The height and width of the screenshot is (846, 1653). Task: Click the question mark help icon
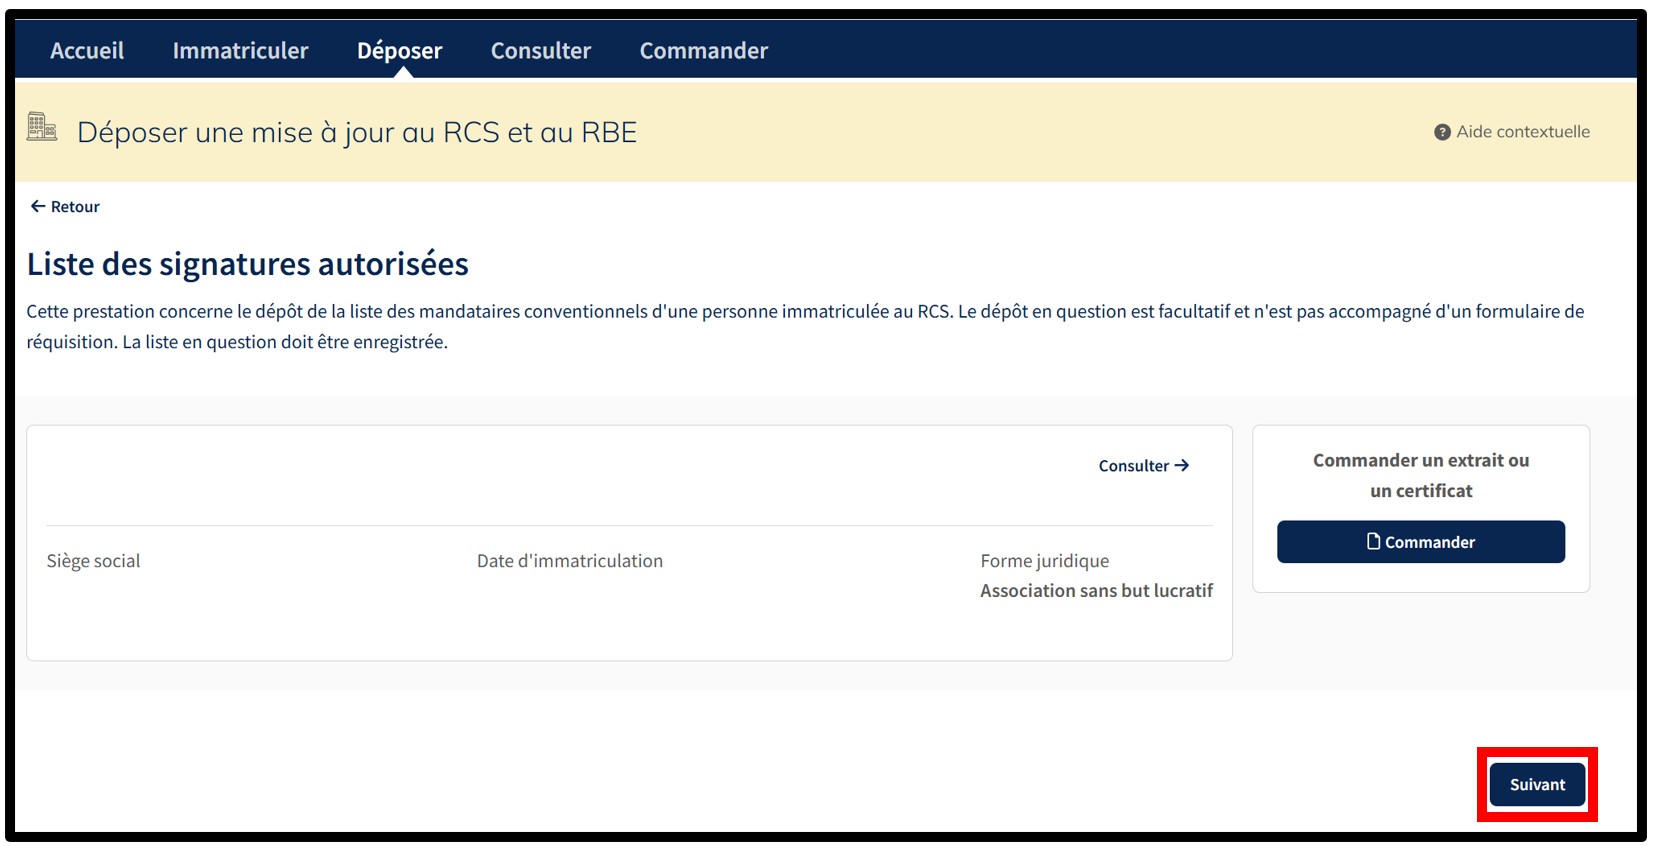pyautogui.click(x=1442, y=132)
